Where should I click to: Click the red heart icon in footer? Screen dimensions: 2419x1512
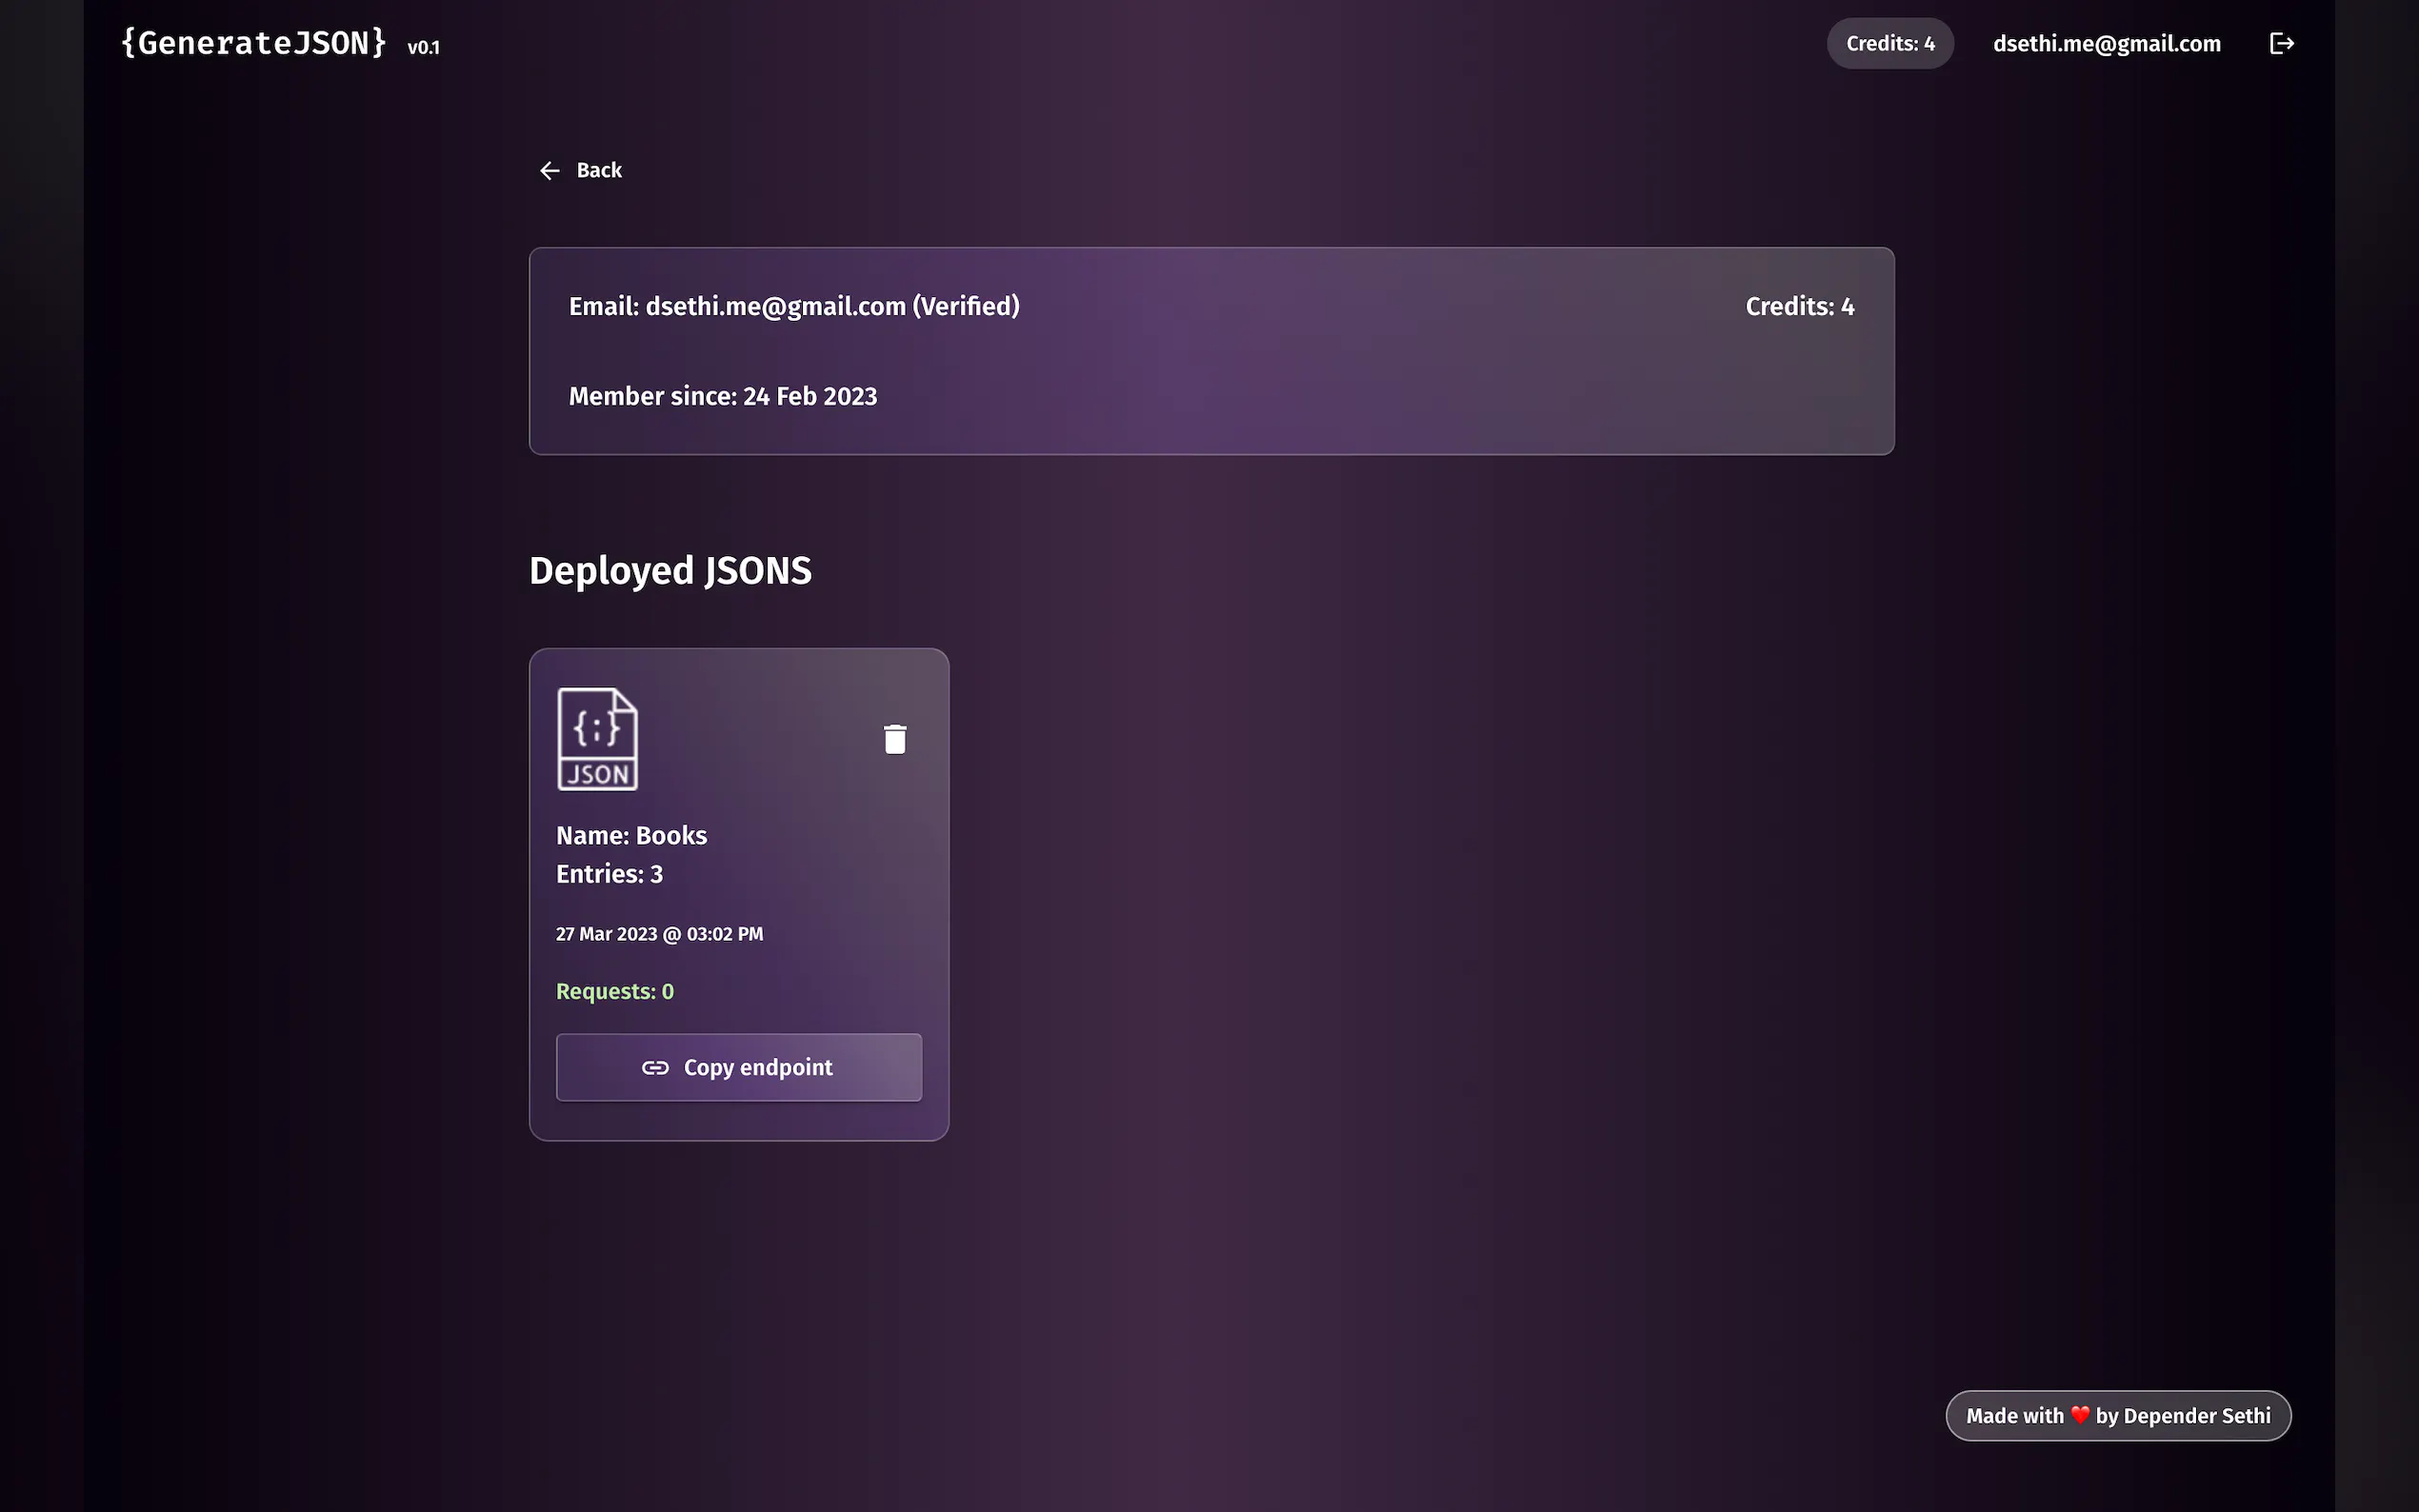2079,1415
